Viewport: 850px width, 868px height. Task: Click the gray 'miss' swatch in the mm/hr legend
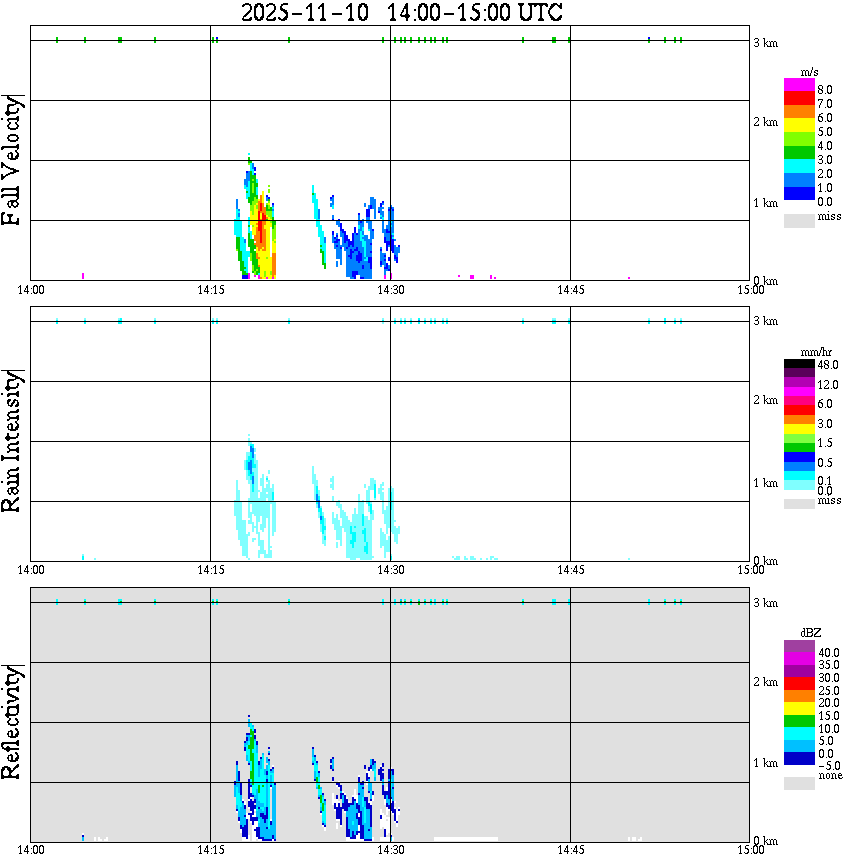tap(799, 504)
